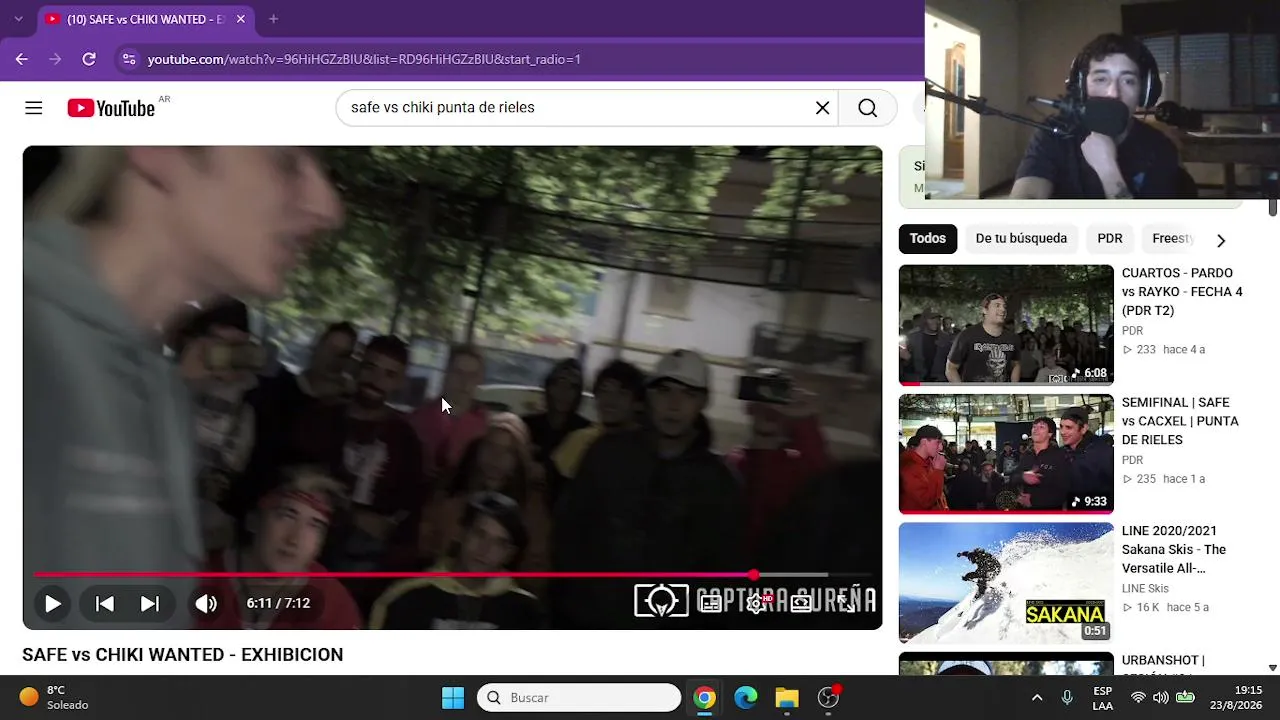Screen dimensions: 1280x720
Task: Click the taskbar Buscar search box
Action: 579,698
